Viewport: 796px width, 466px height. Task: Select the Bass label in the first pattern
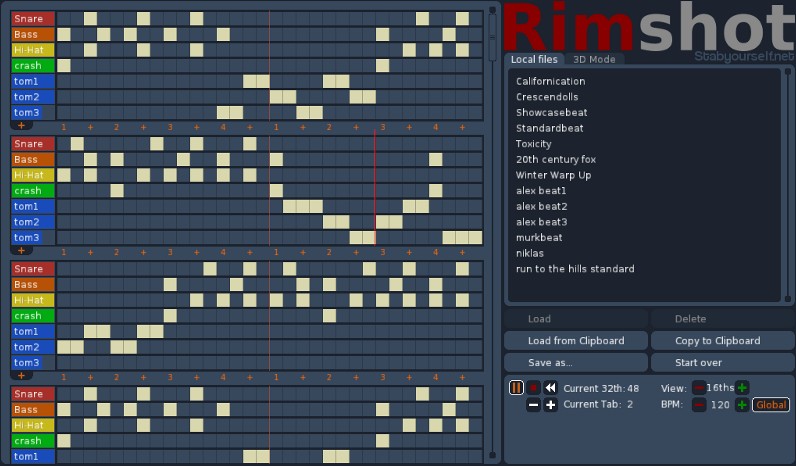32,35
